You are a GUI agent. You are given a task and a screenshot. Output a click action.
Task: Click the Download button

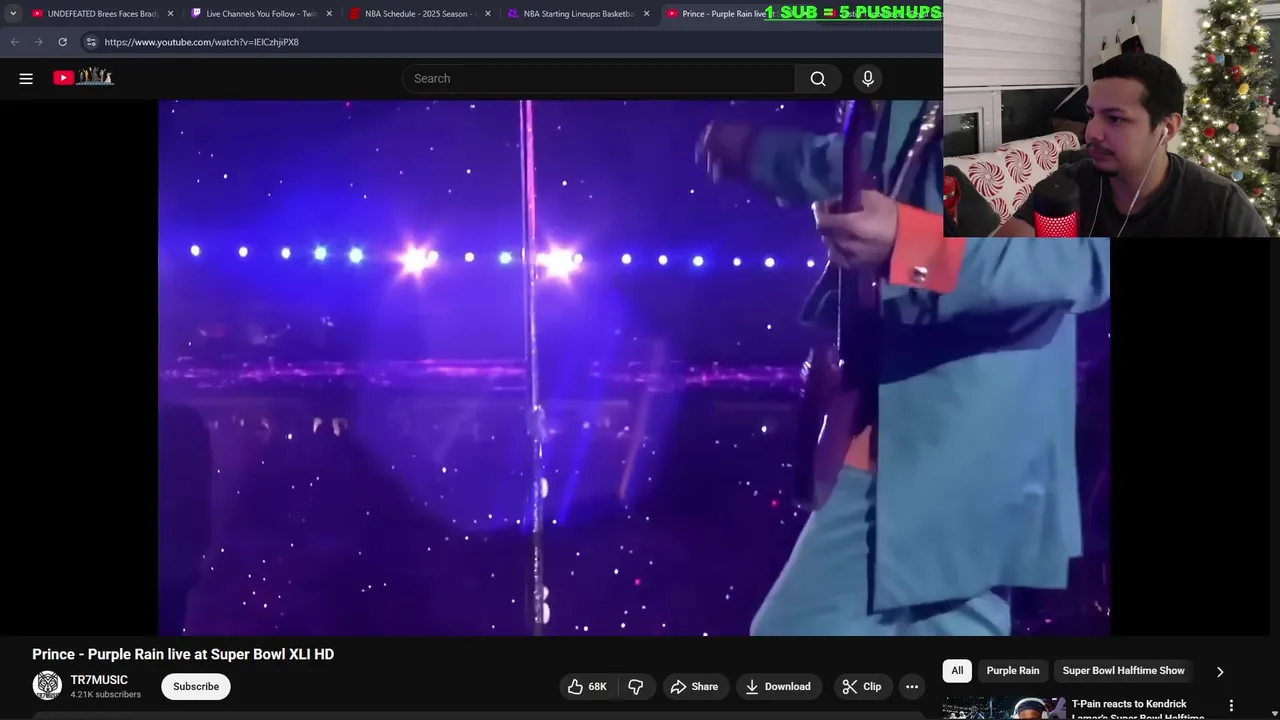coord(778,686)
